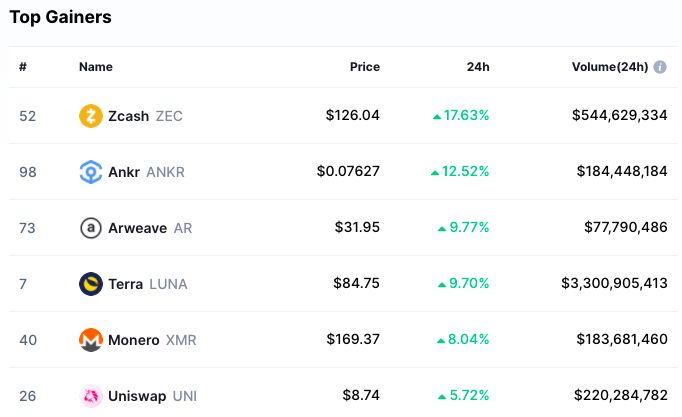Click the Terra LUNA logo icon
This screenshot has height=417, width=682.
click(x=91, y=284)
